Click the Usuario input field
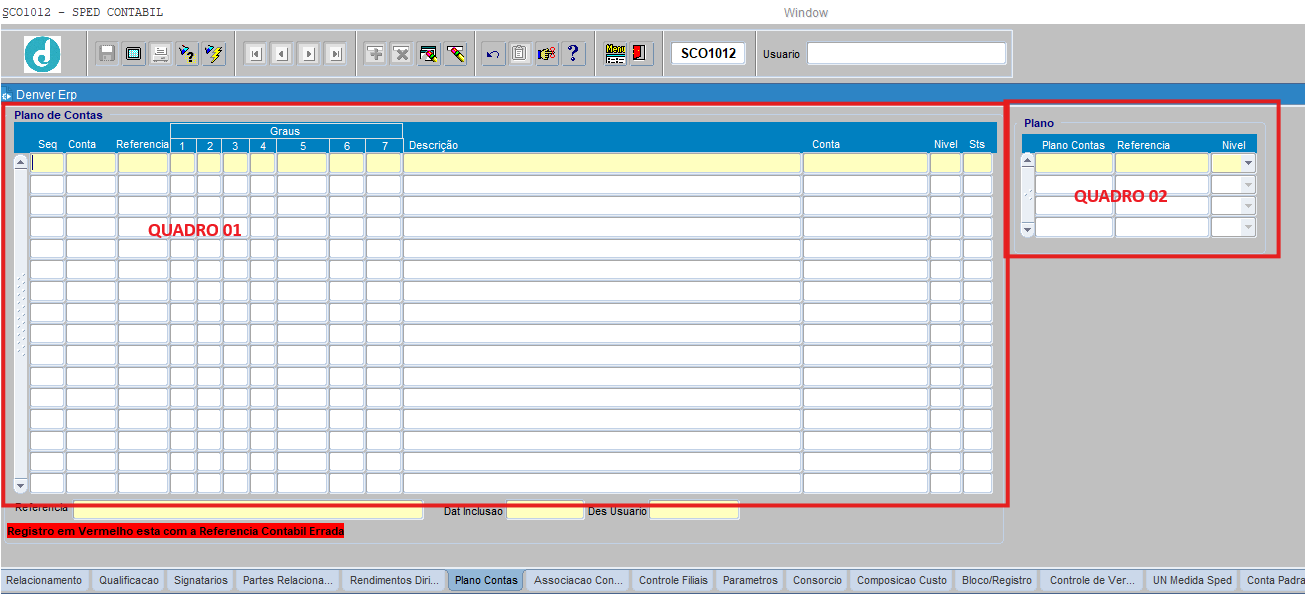The image size is (1305, 600). [906, 54]
